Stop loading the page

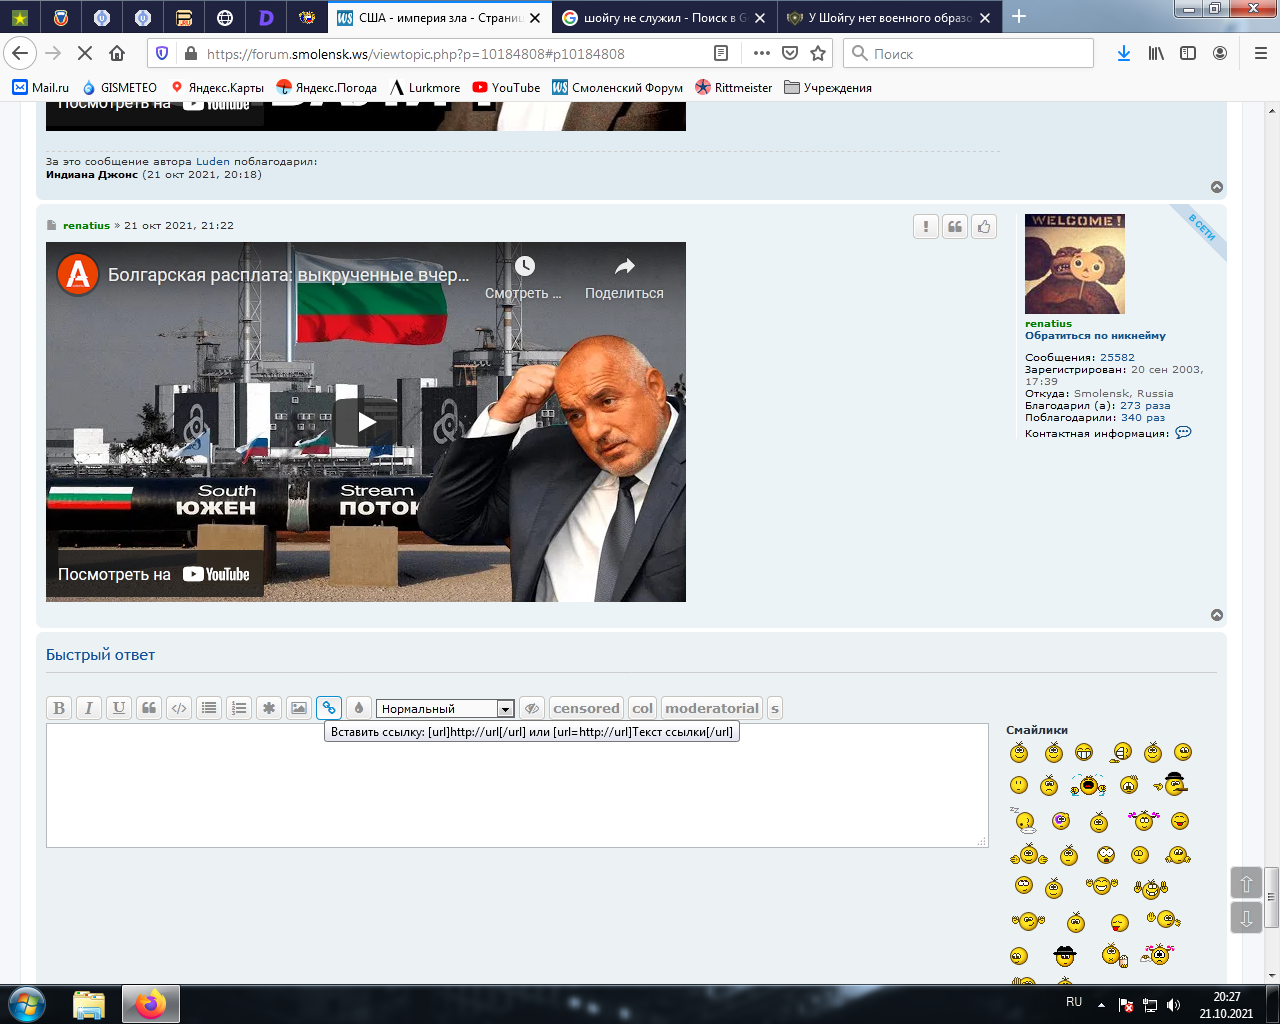coord(85,53)
